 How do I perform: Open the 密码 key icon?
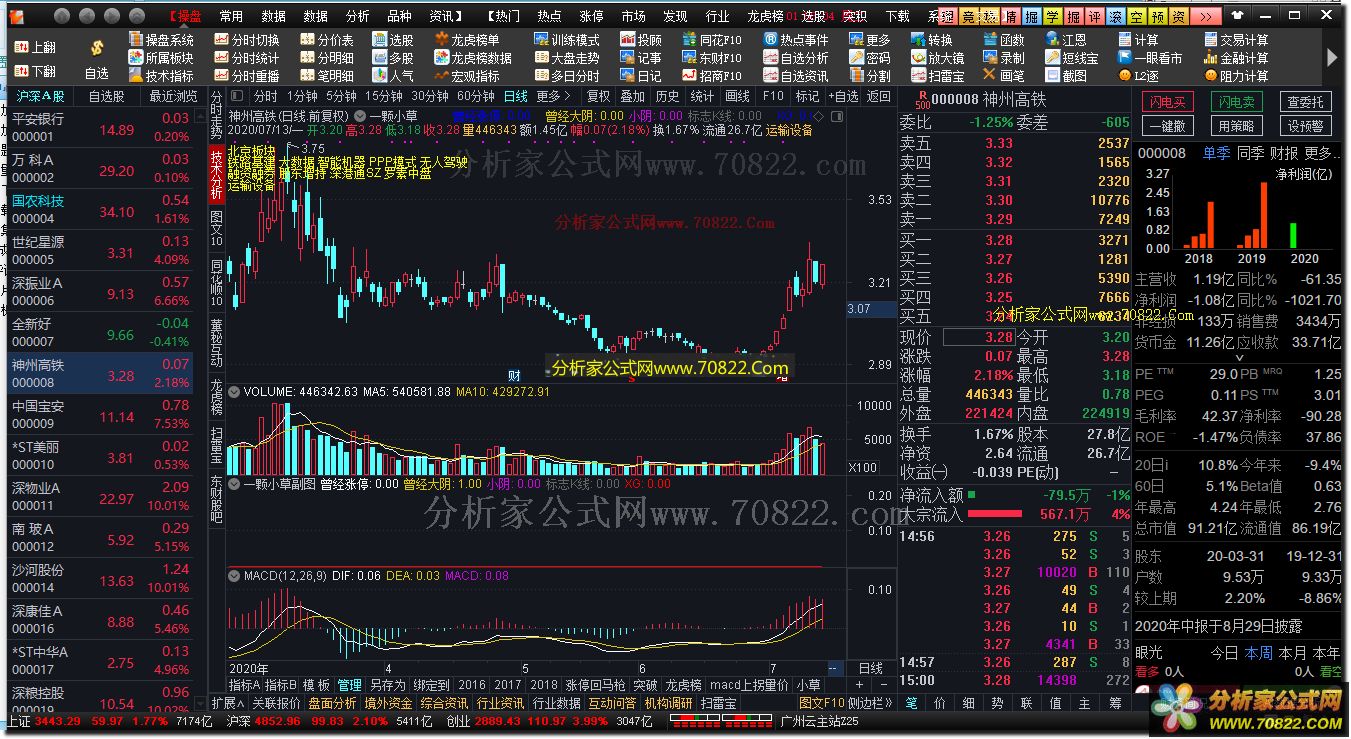pyautogui.click(x=856, y=58)
